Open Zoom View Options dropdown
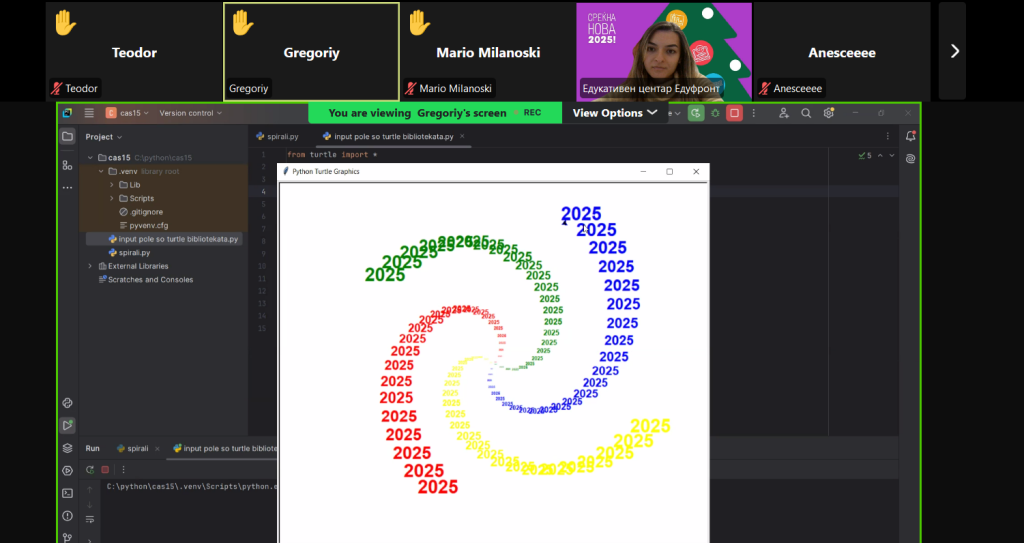The height and width of the screenshot is (543, 1024). click(x=615, y=113)
